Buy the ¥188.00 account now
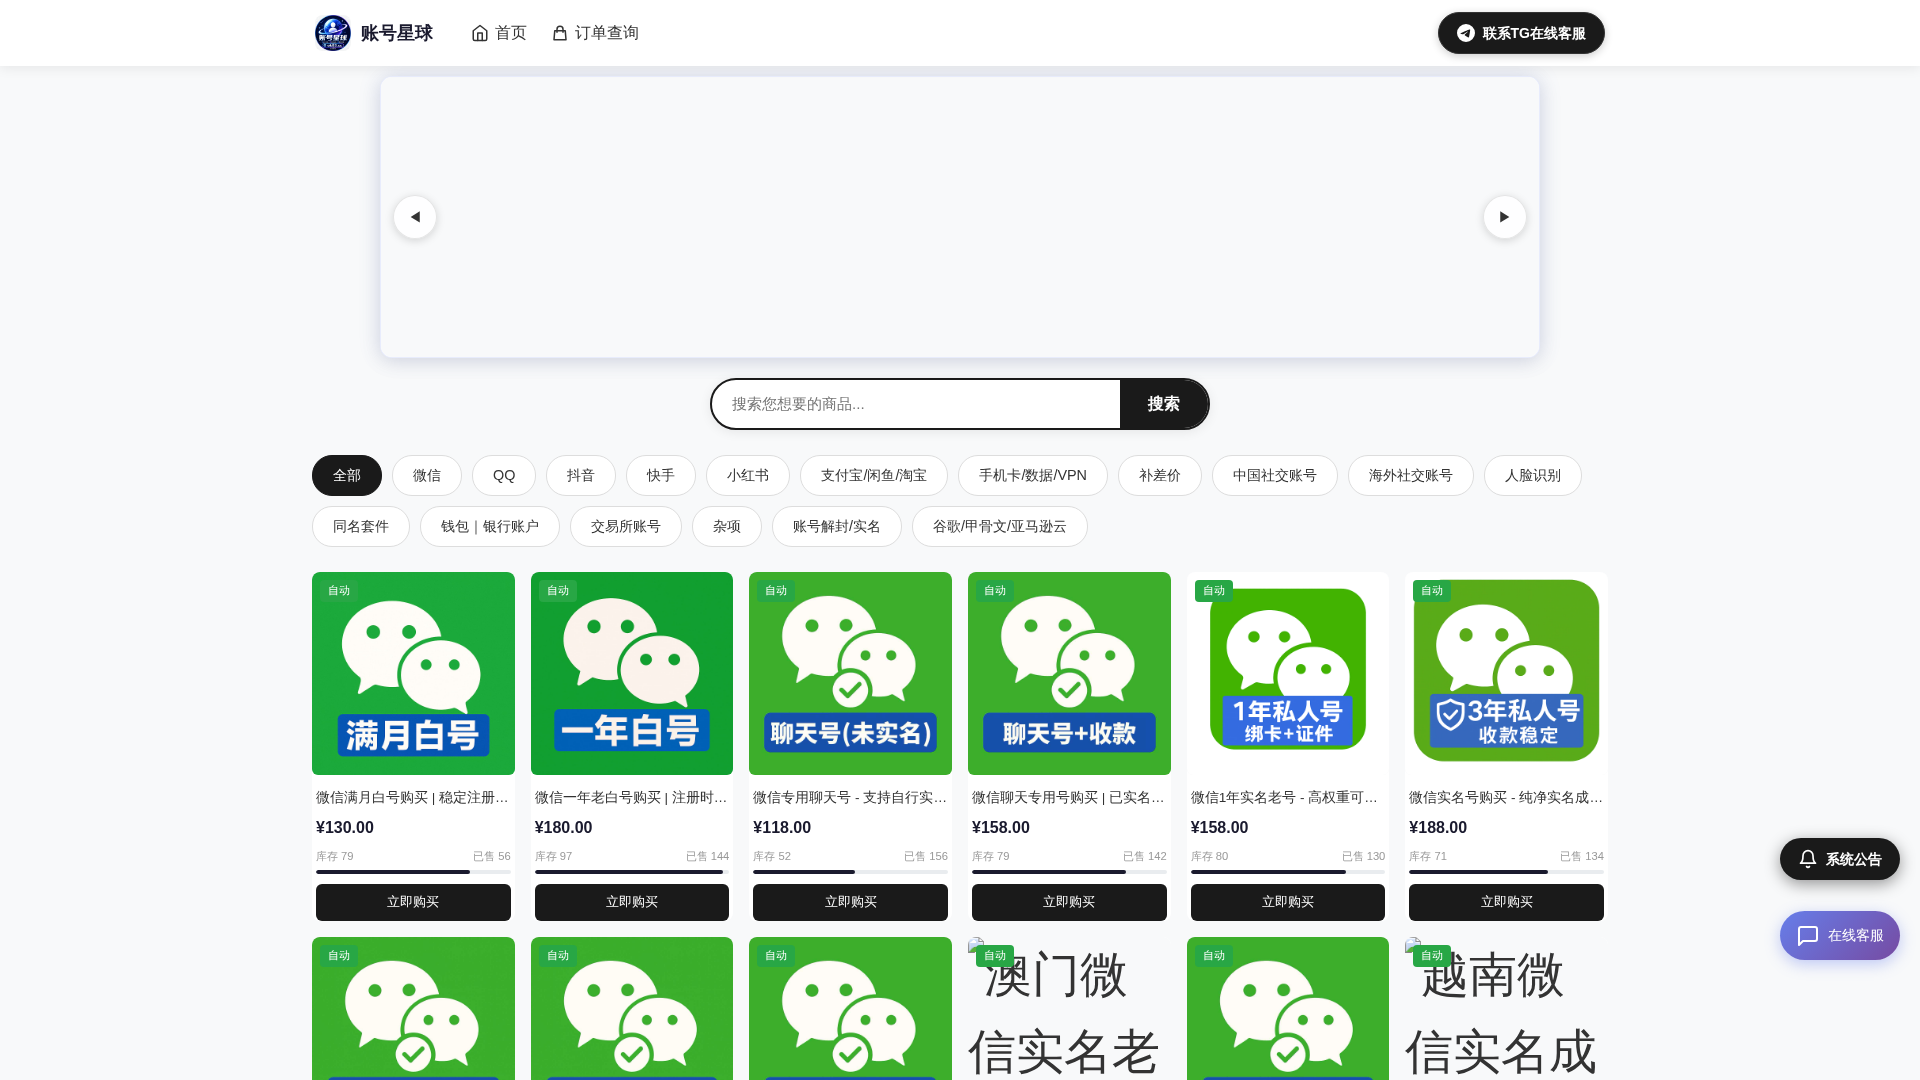Screen dimensions: 1920x1080 (x=1506, y=902)
